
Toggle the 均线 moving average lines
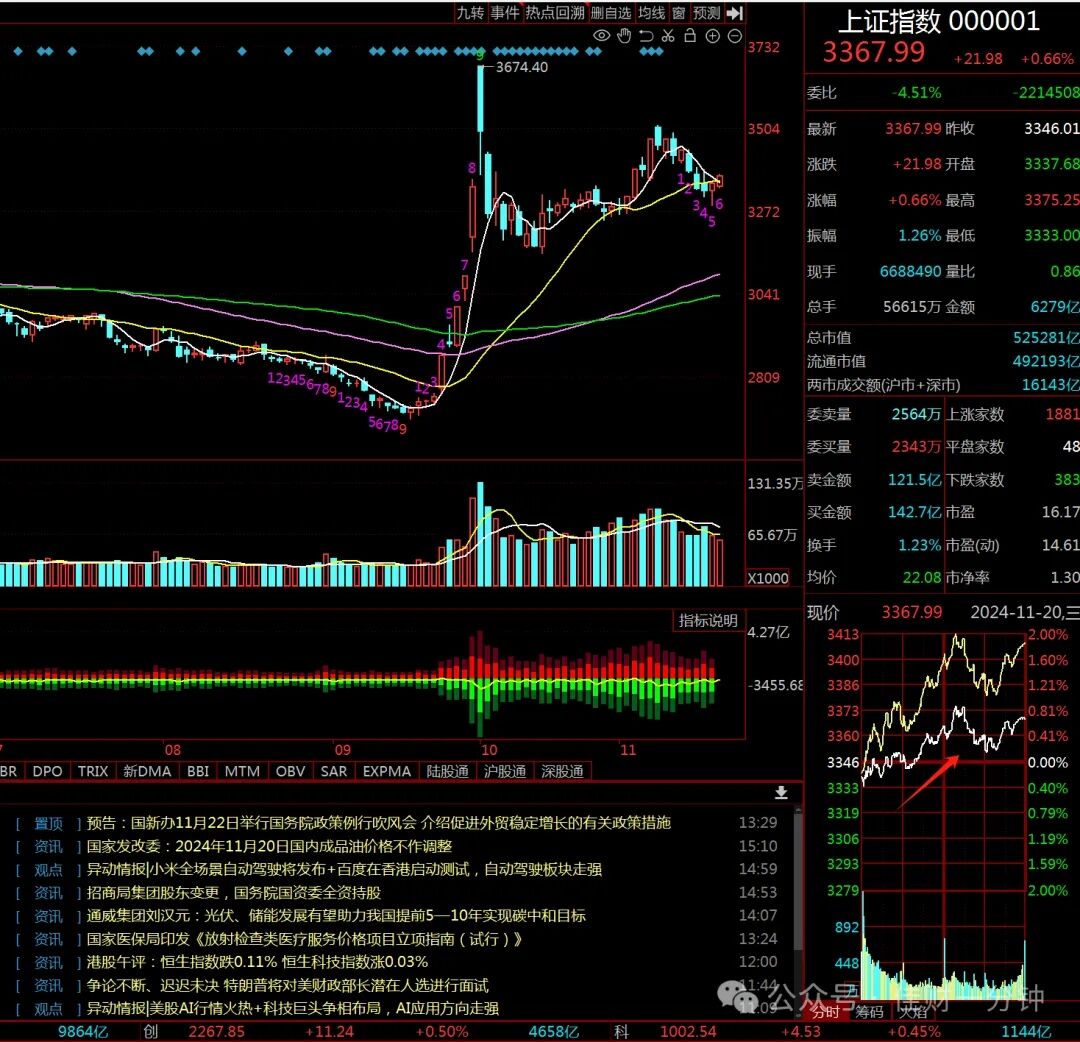point(651,12)
